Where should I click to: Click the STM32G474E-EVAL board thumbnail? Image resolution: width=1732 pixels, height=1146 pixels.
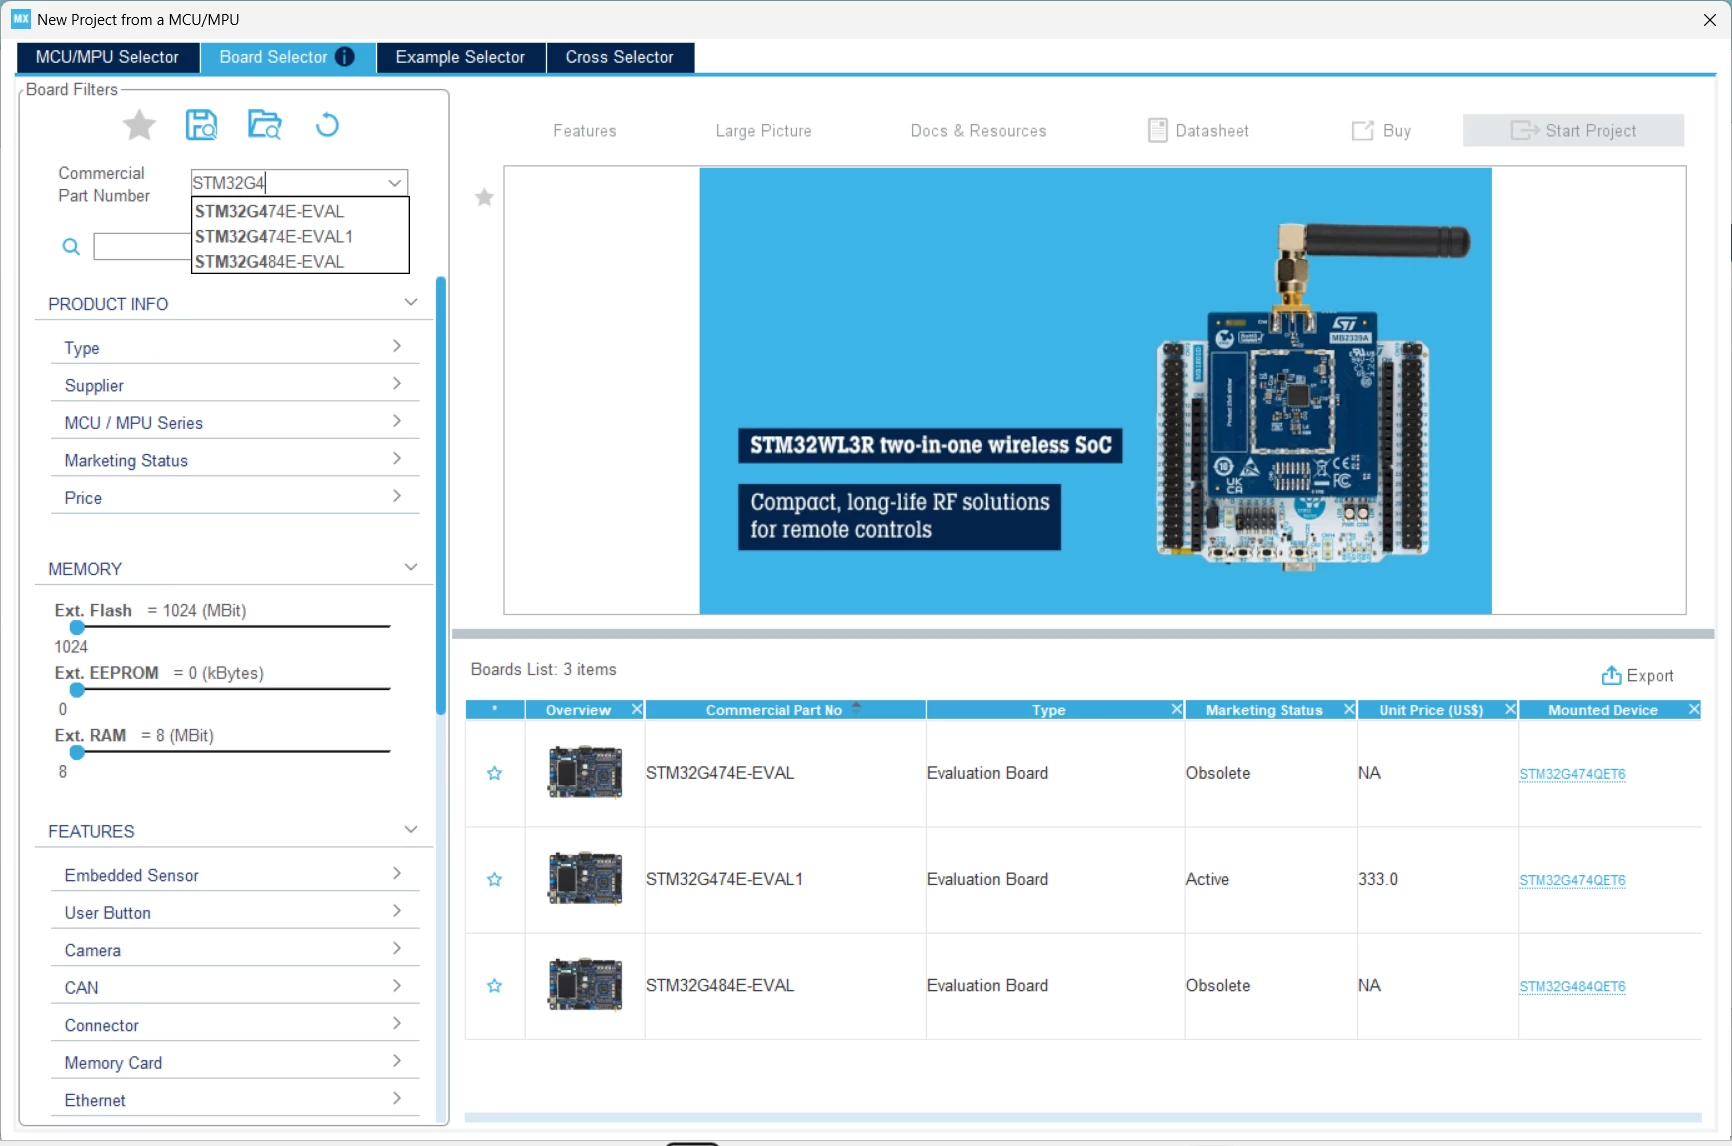click(x=585, y=772)
